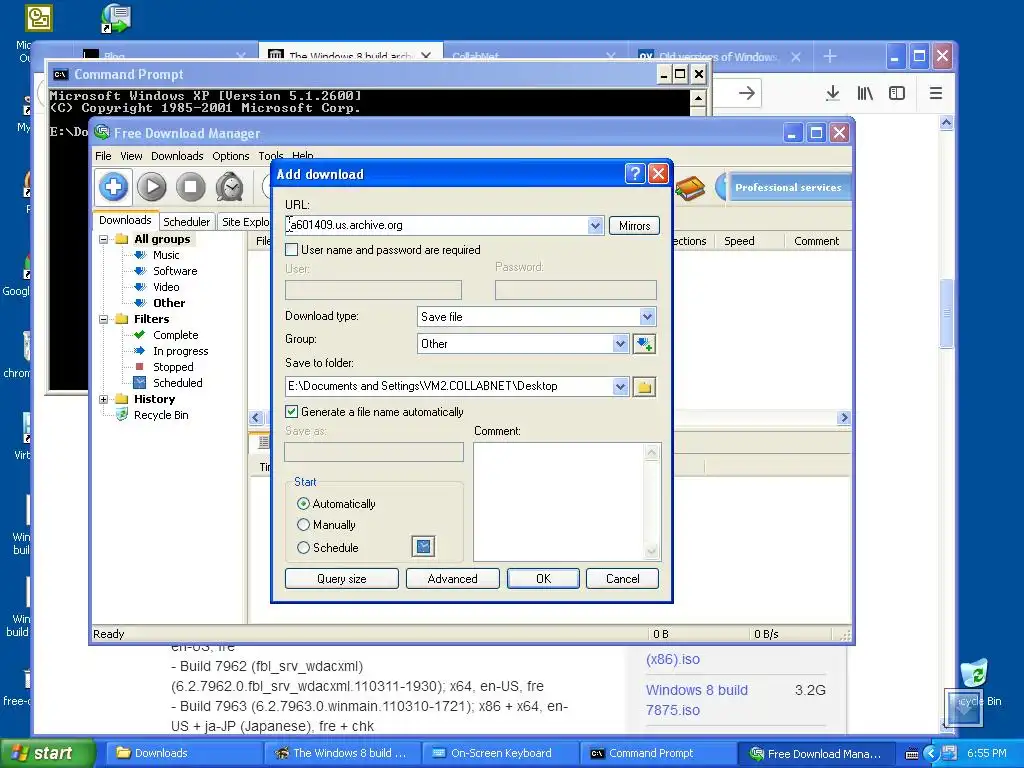
Task: Click the Firefox downloads arrow icon
Action: [833, 93]
